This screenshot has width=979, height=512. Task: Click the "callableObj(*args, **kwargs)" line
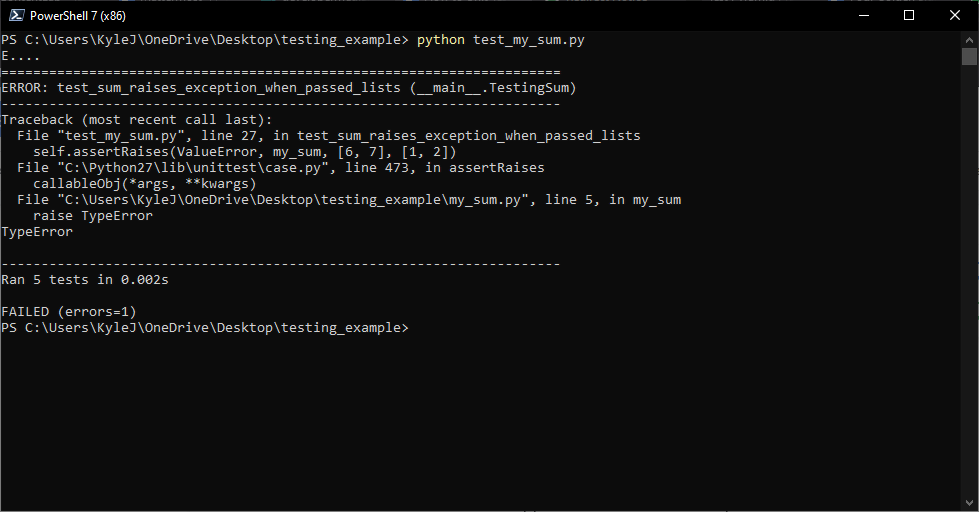145,184
